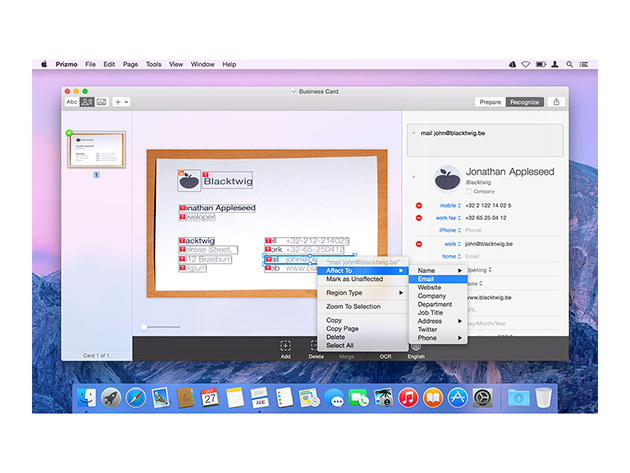Click the contact's apple avatar picture
Image resolution: width=630 pixels, height=473 pixels.
point(447,179)
